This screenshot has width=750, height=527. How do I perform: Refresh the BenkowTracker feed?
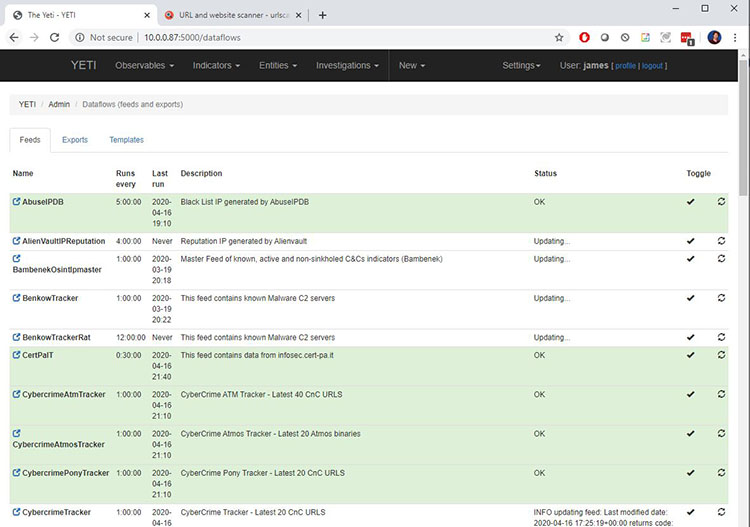[x=721, y=298]
